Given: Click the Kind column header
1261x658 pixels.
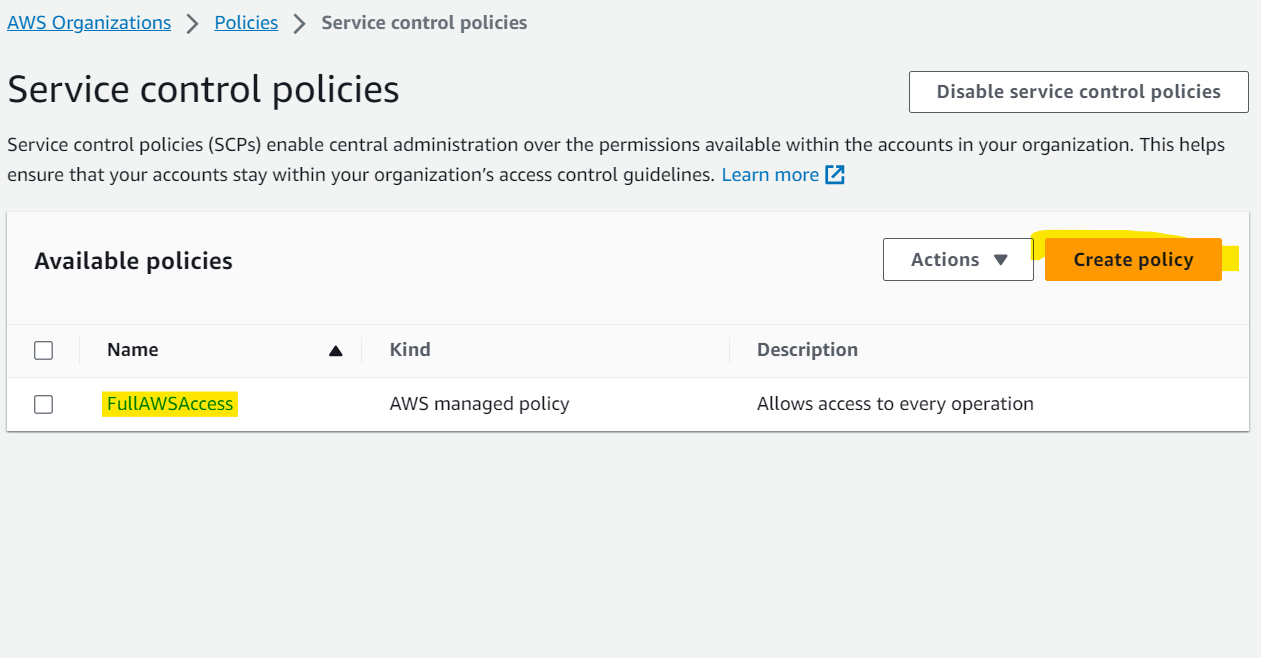Looking at the screenshot, I should pos(410,350).
